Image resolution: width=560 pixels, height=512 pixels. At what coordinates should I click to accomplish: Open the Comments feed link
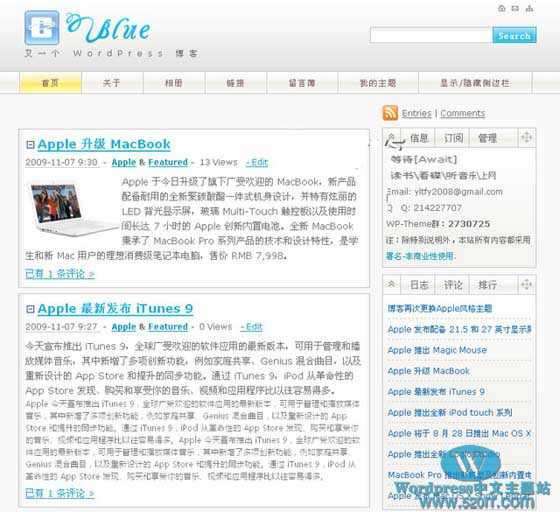pyautogui.click(x=462, y=114)
